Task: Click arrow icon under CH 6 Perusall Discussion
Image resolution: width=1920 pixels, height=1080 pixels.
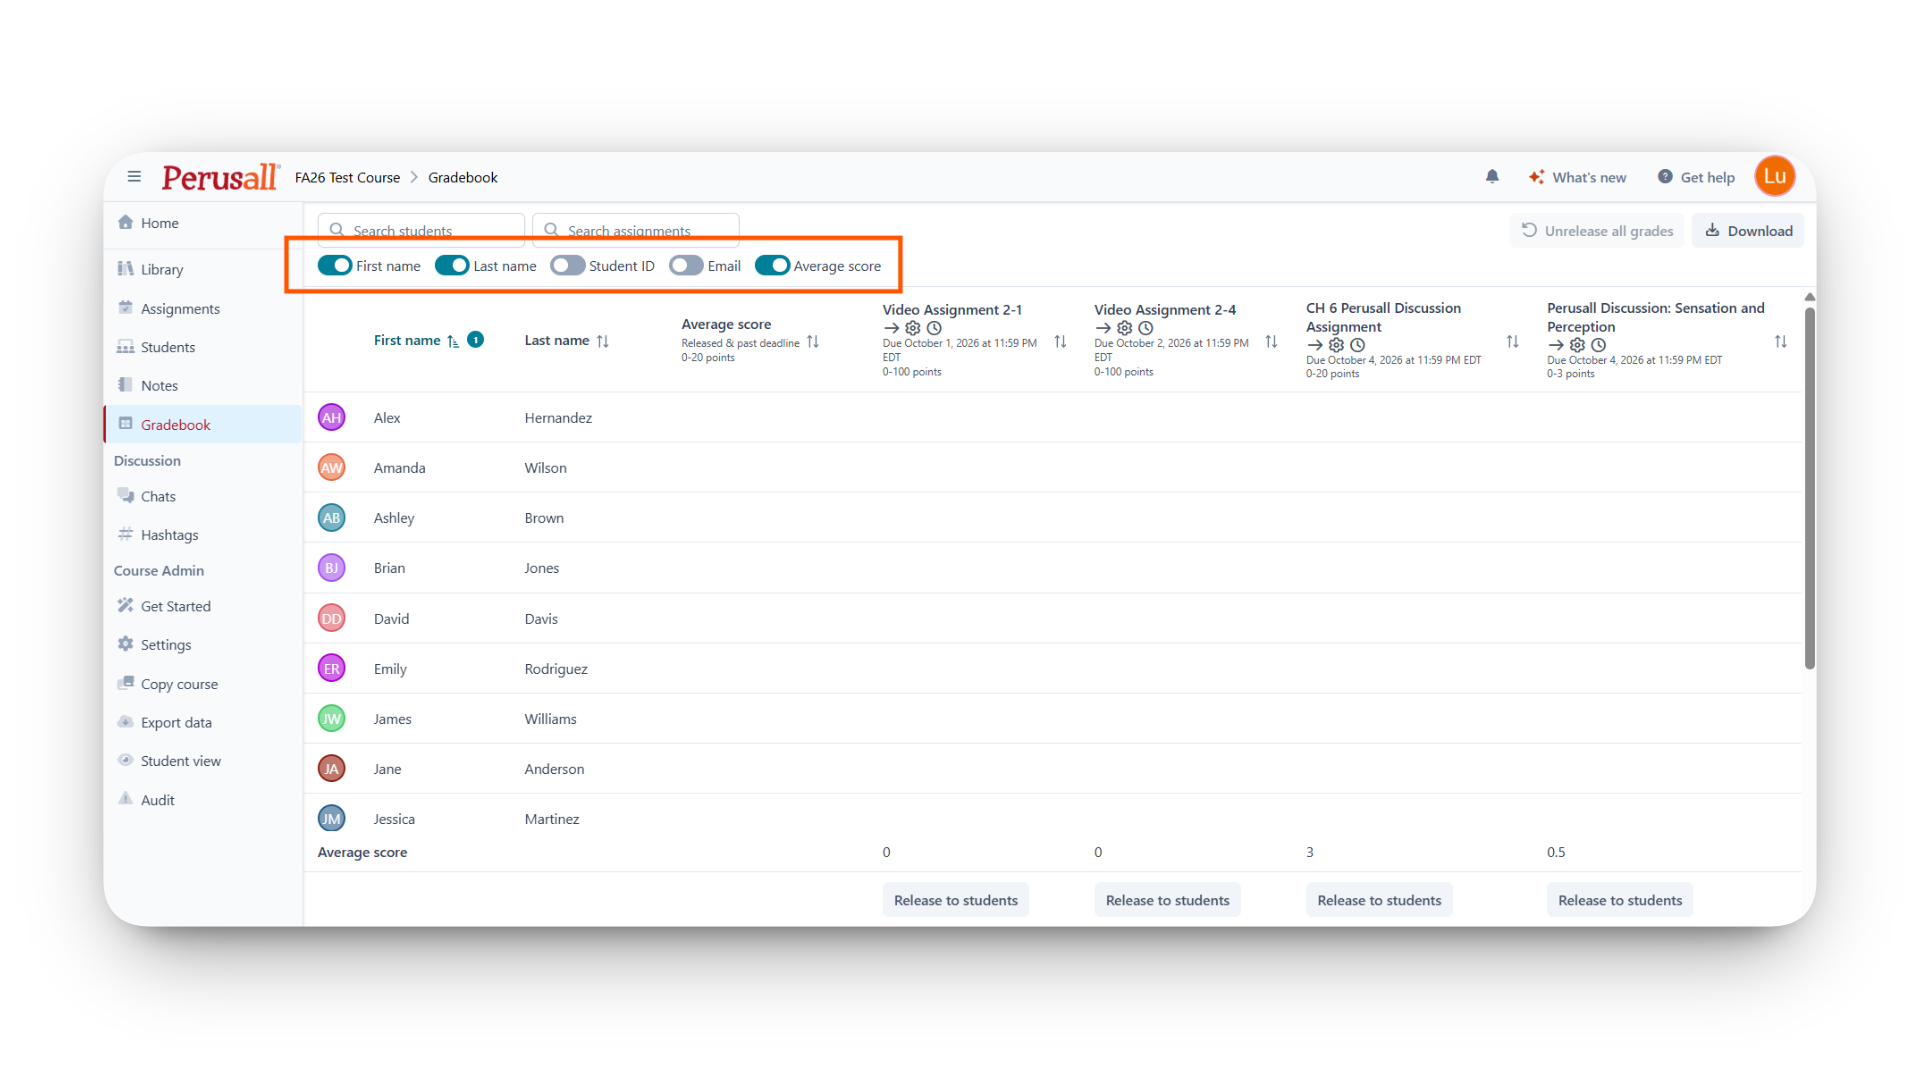Action: tap(1315, 345)
